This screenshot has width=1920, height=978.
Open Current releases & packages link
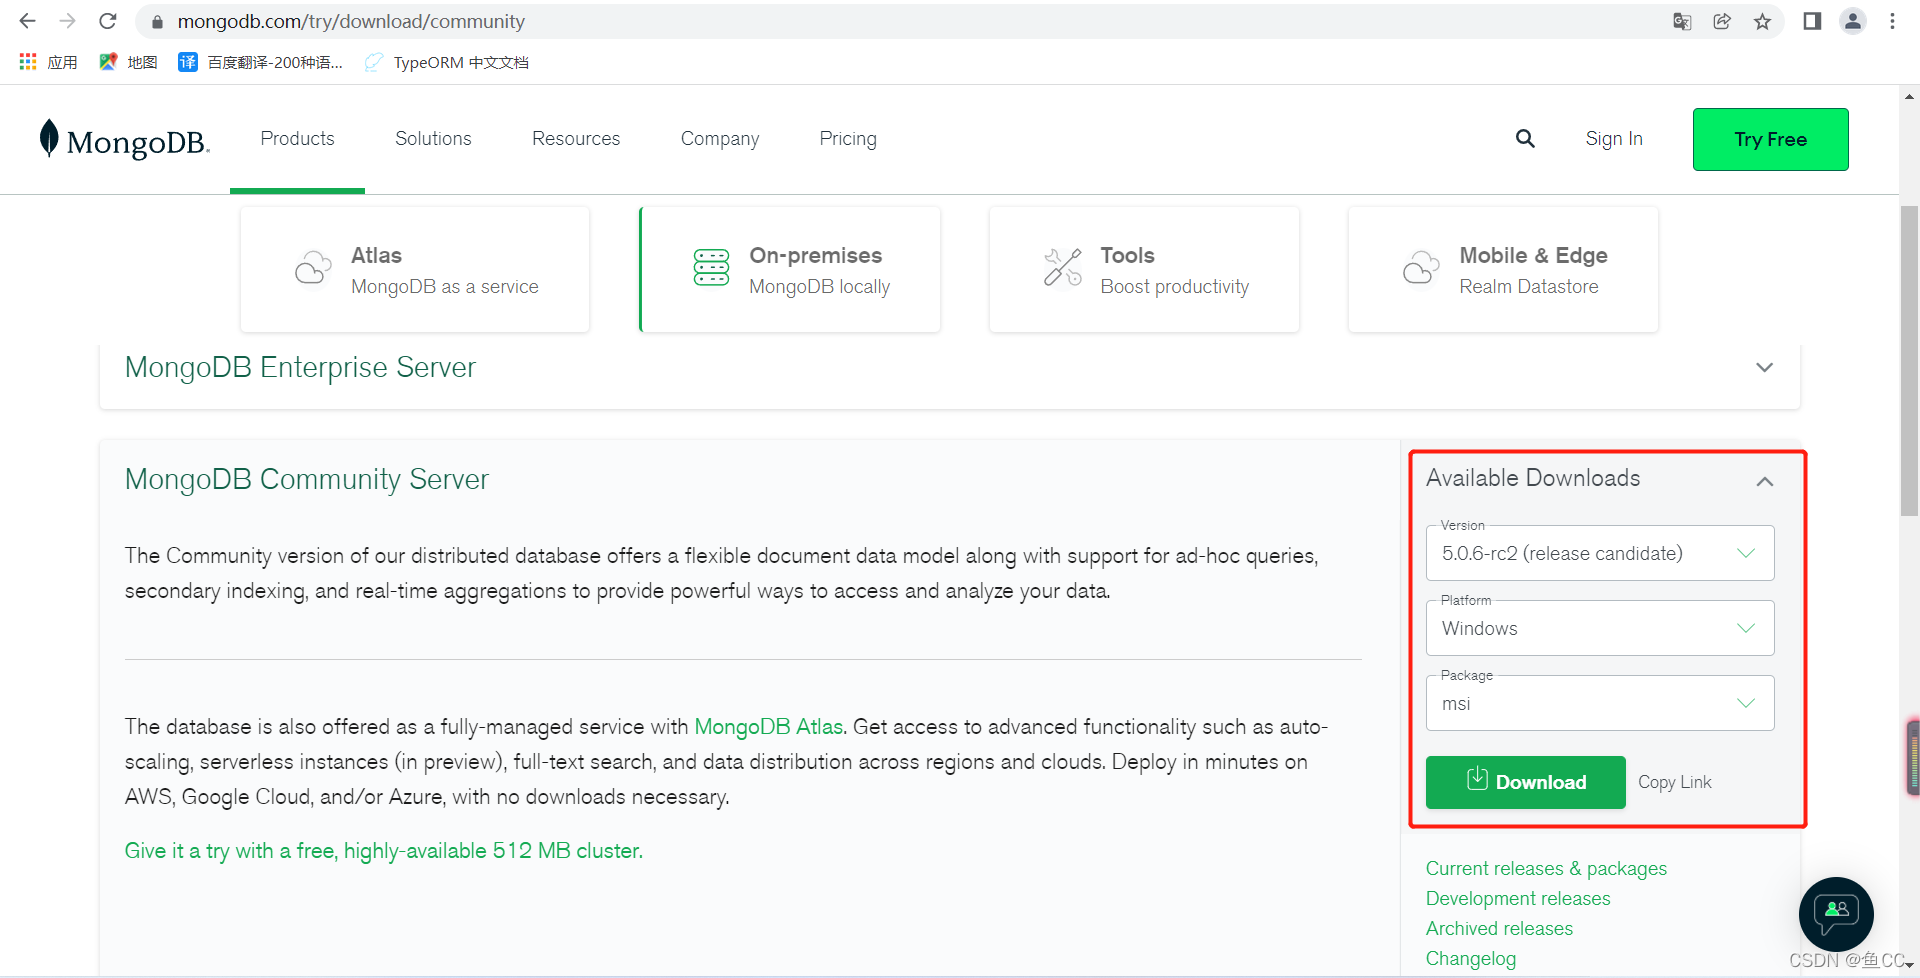pyautogui.click(x=1546, y=869)
